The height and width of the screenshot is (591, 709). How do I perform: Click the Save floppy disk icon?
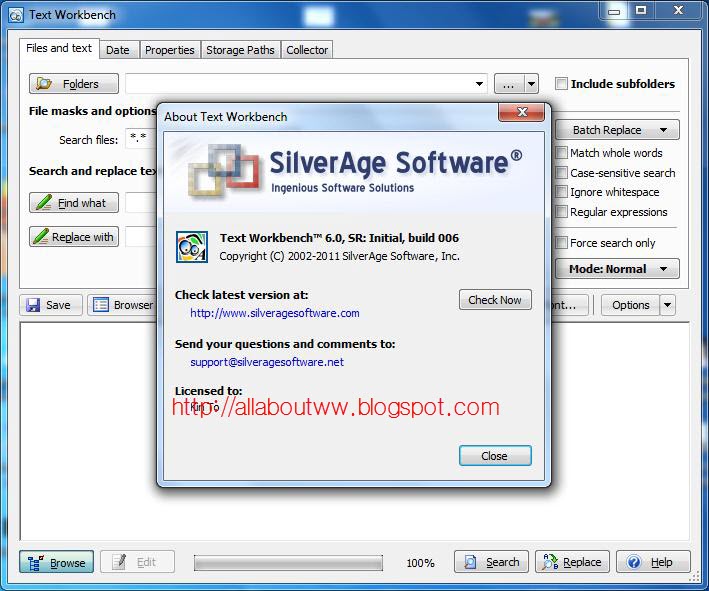(33, 305)
